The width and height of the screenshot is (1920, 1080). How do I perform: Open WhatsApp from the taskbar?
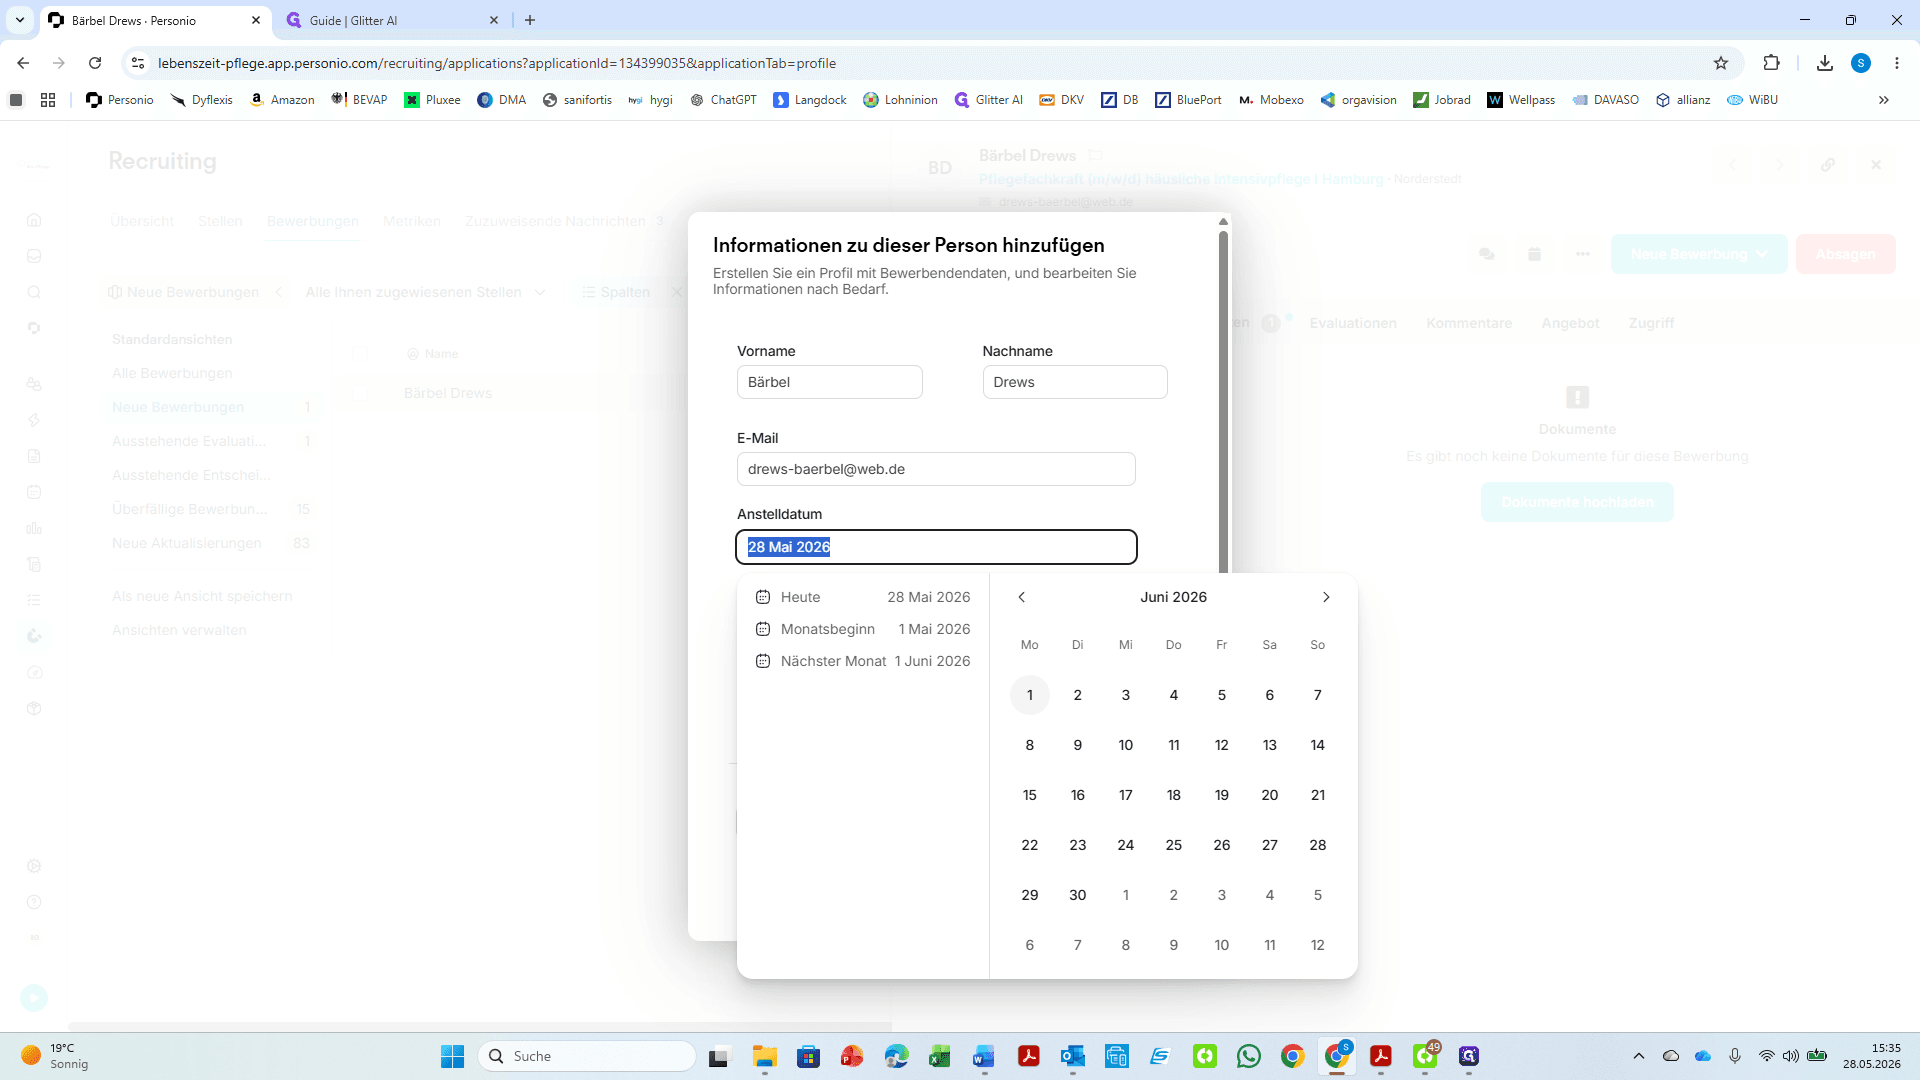[x=1248, y=1056]
